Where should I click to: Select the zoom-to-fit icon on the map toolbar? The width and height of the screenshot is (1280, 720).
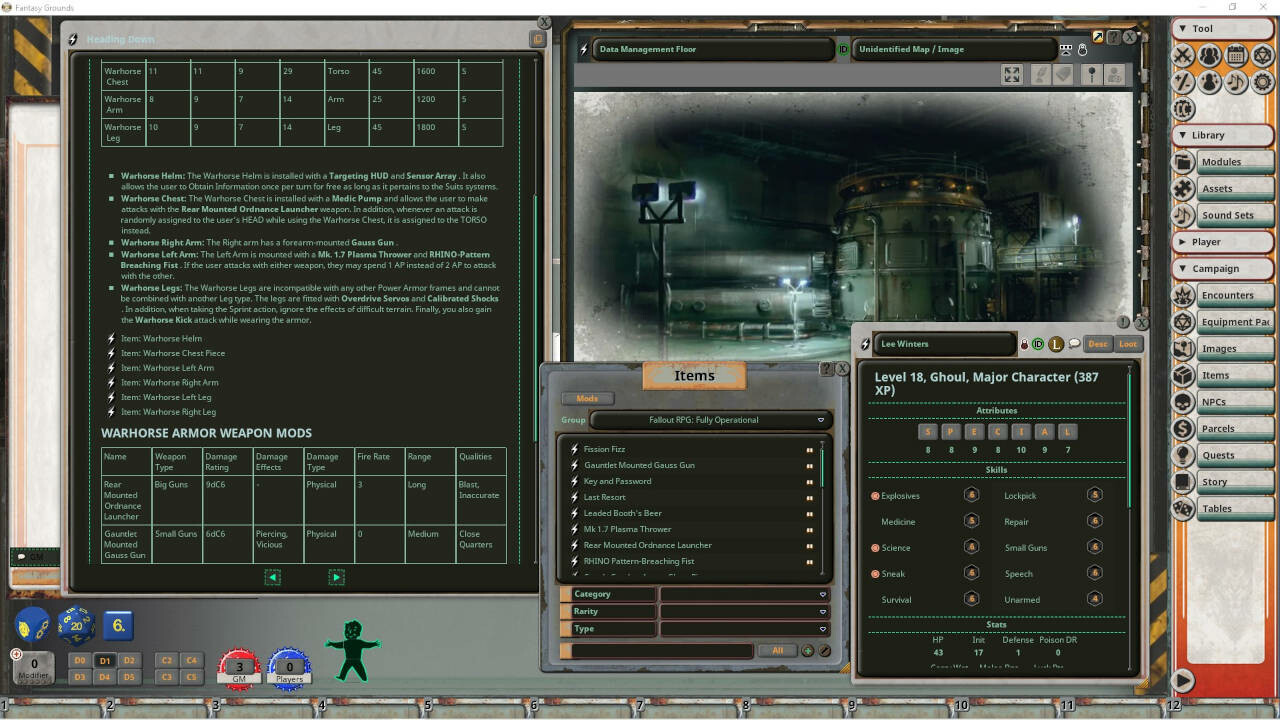1011,73
